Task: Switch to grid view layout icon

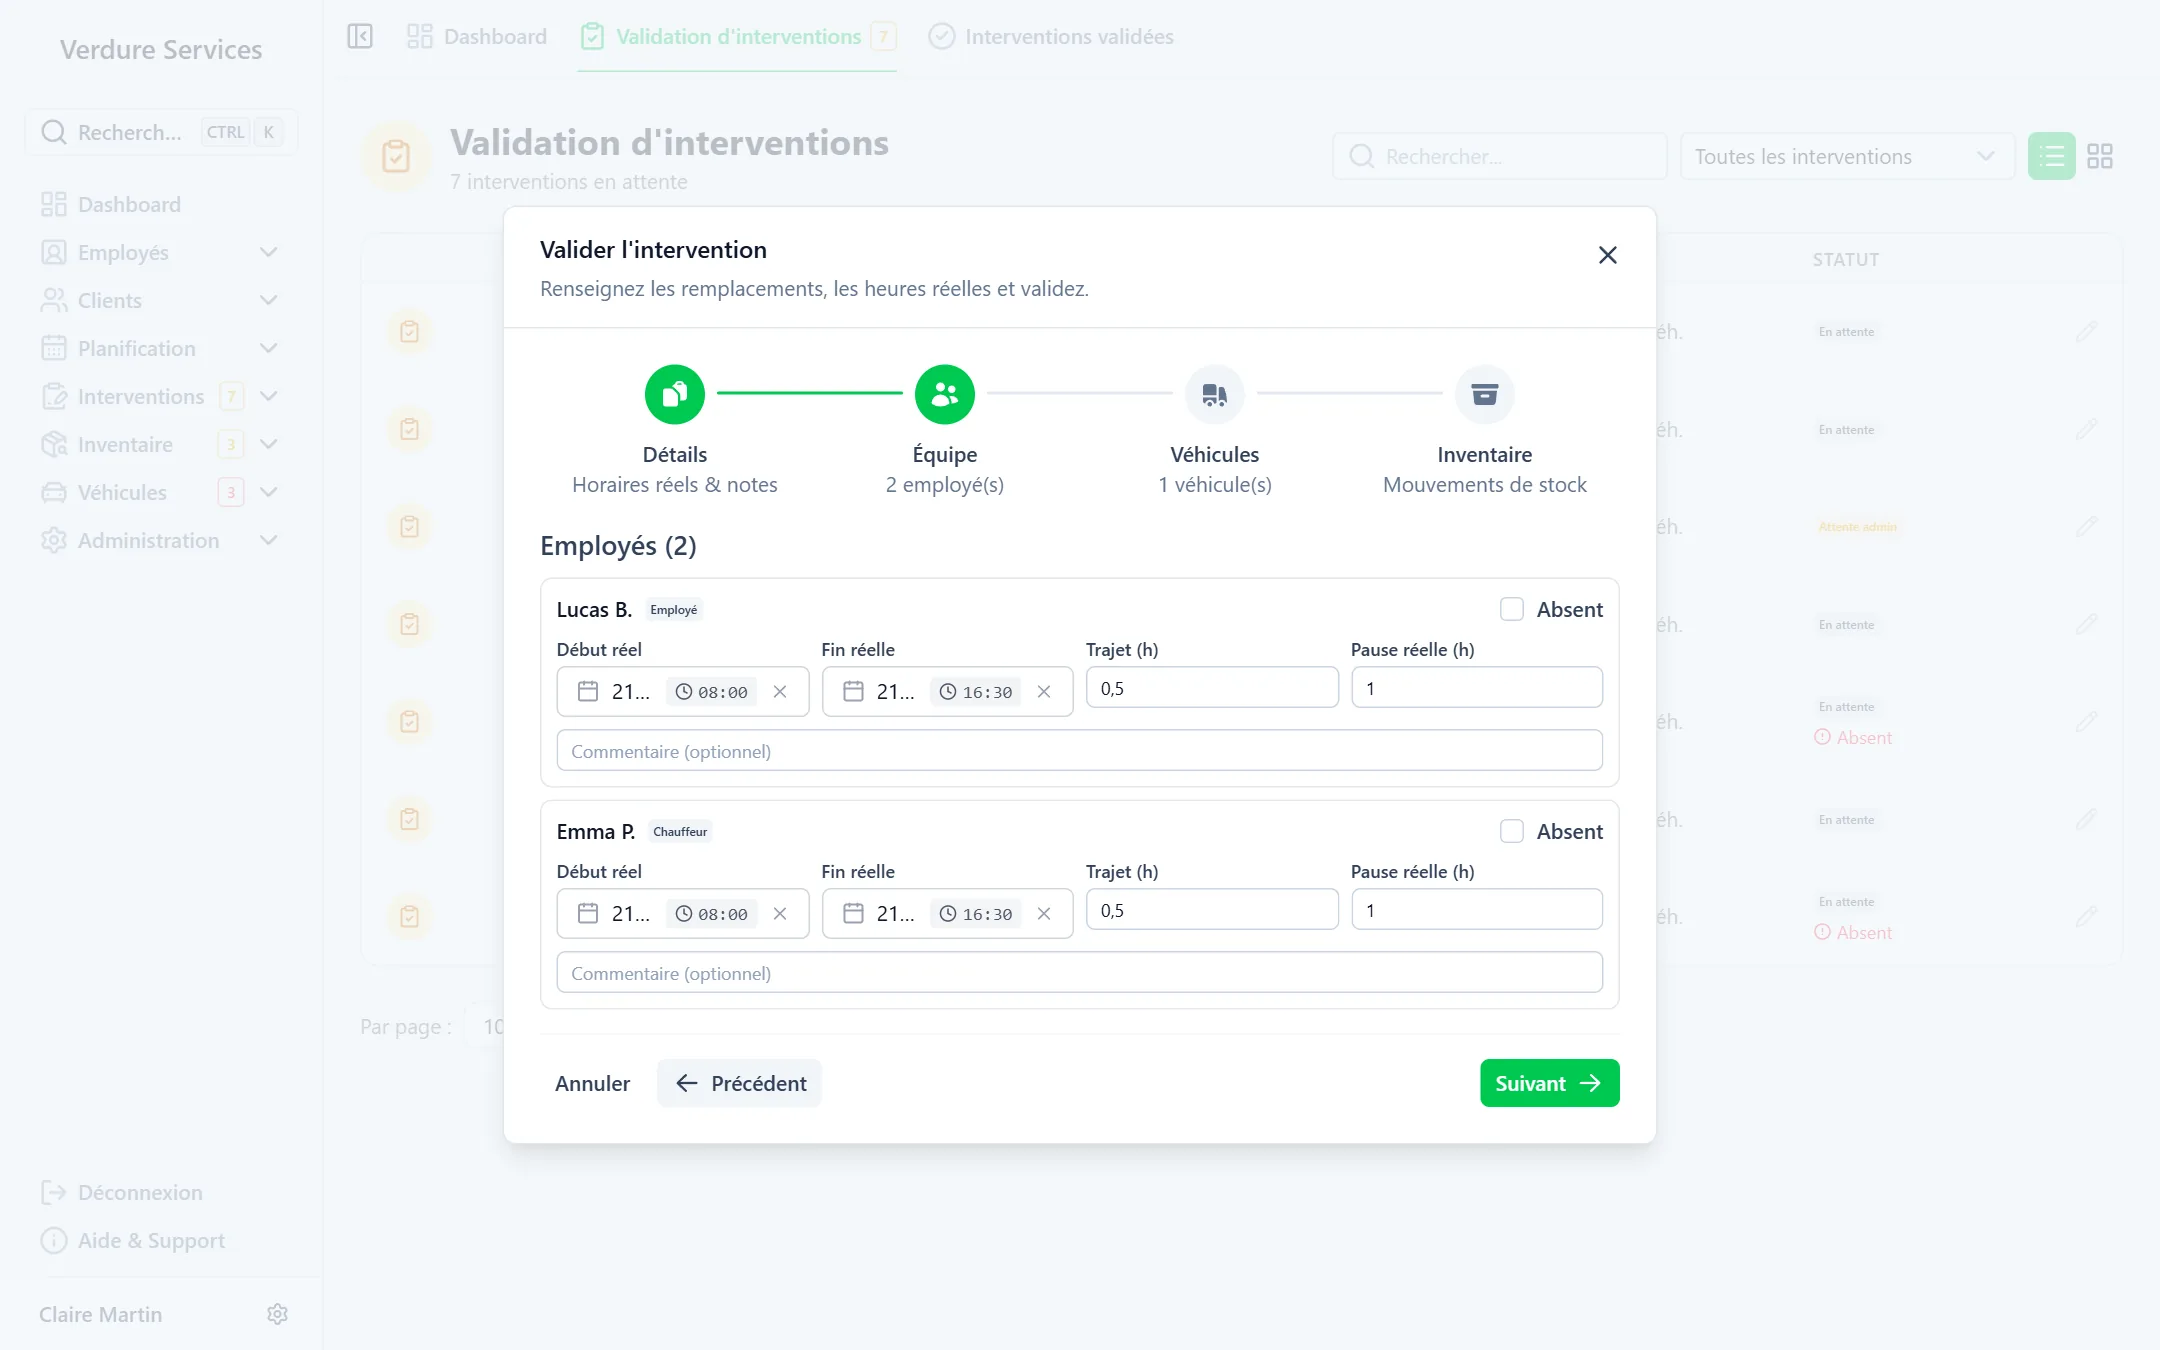Action: [x=2100, y=156]
